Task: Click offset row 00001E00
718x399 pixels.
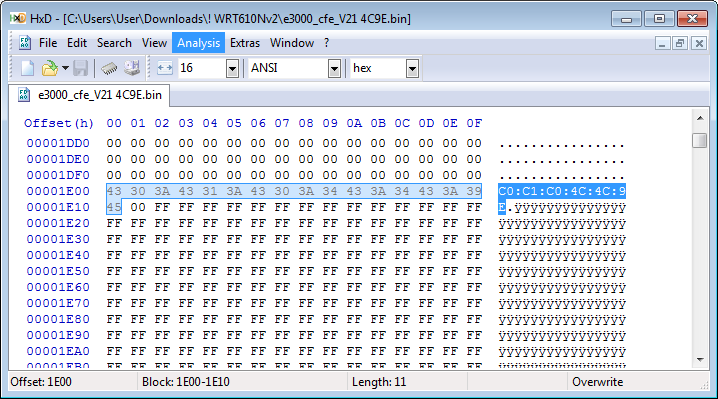Action: click(x=58, y=191)
